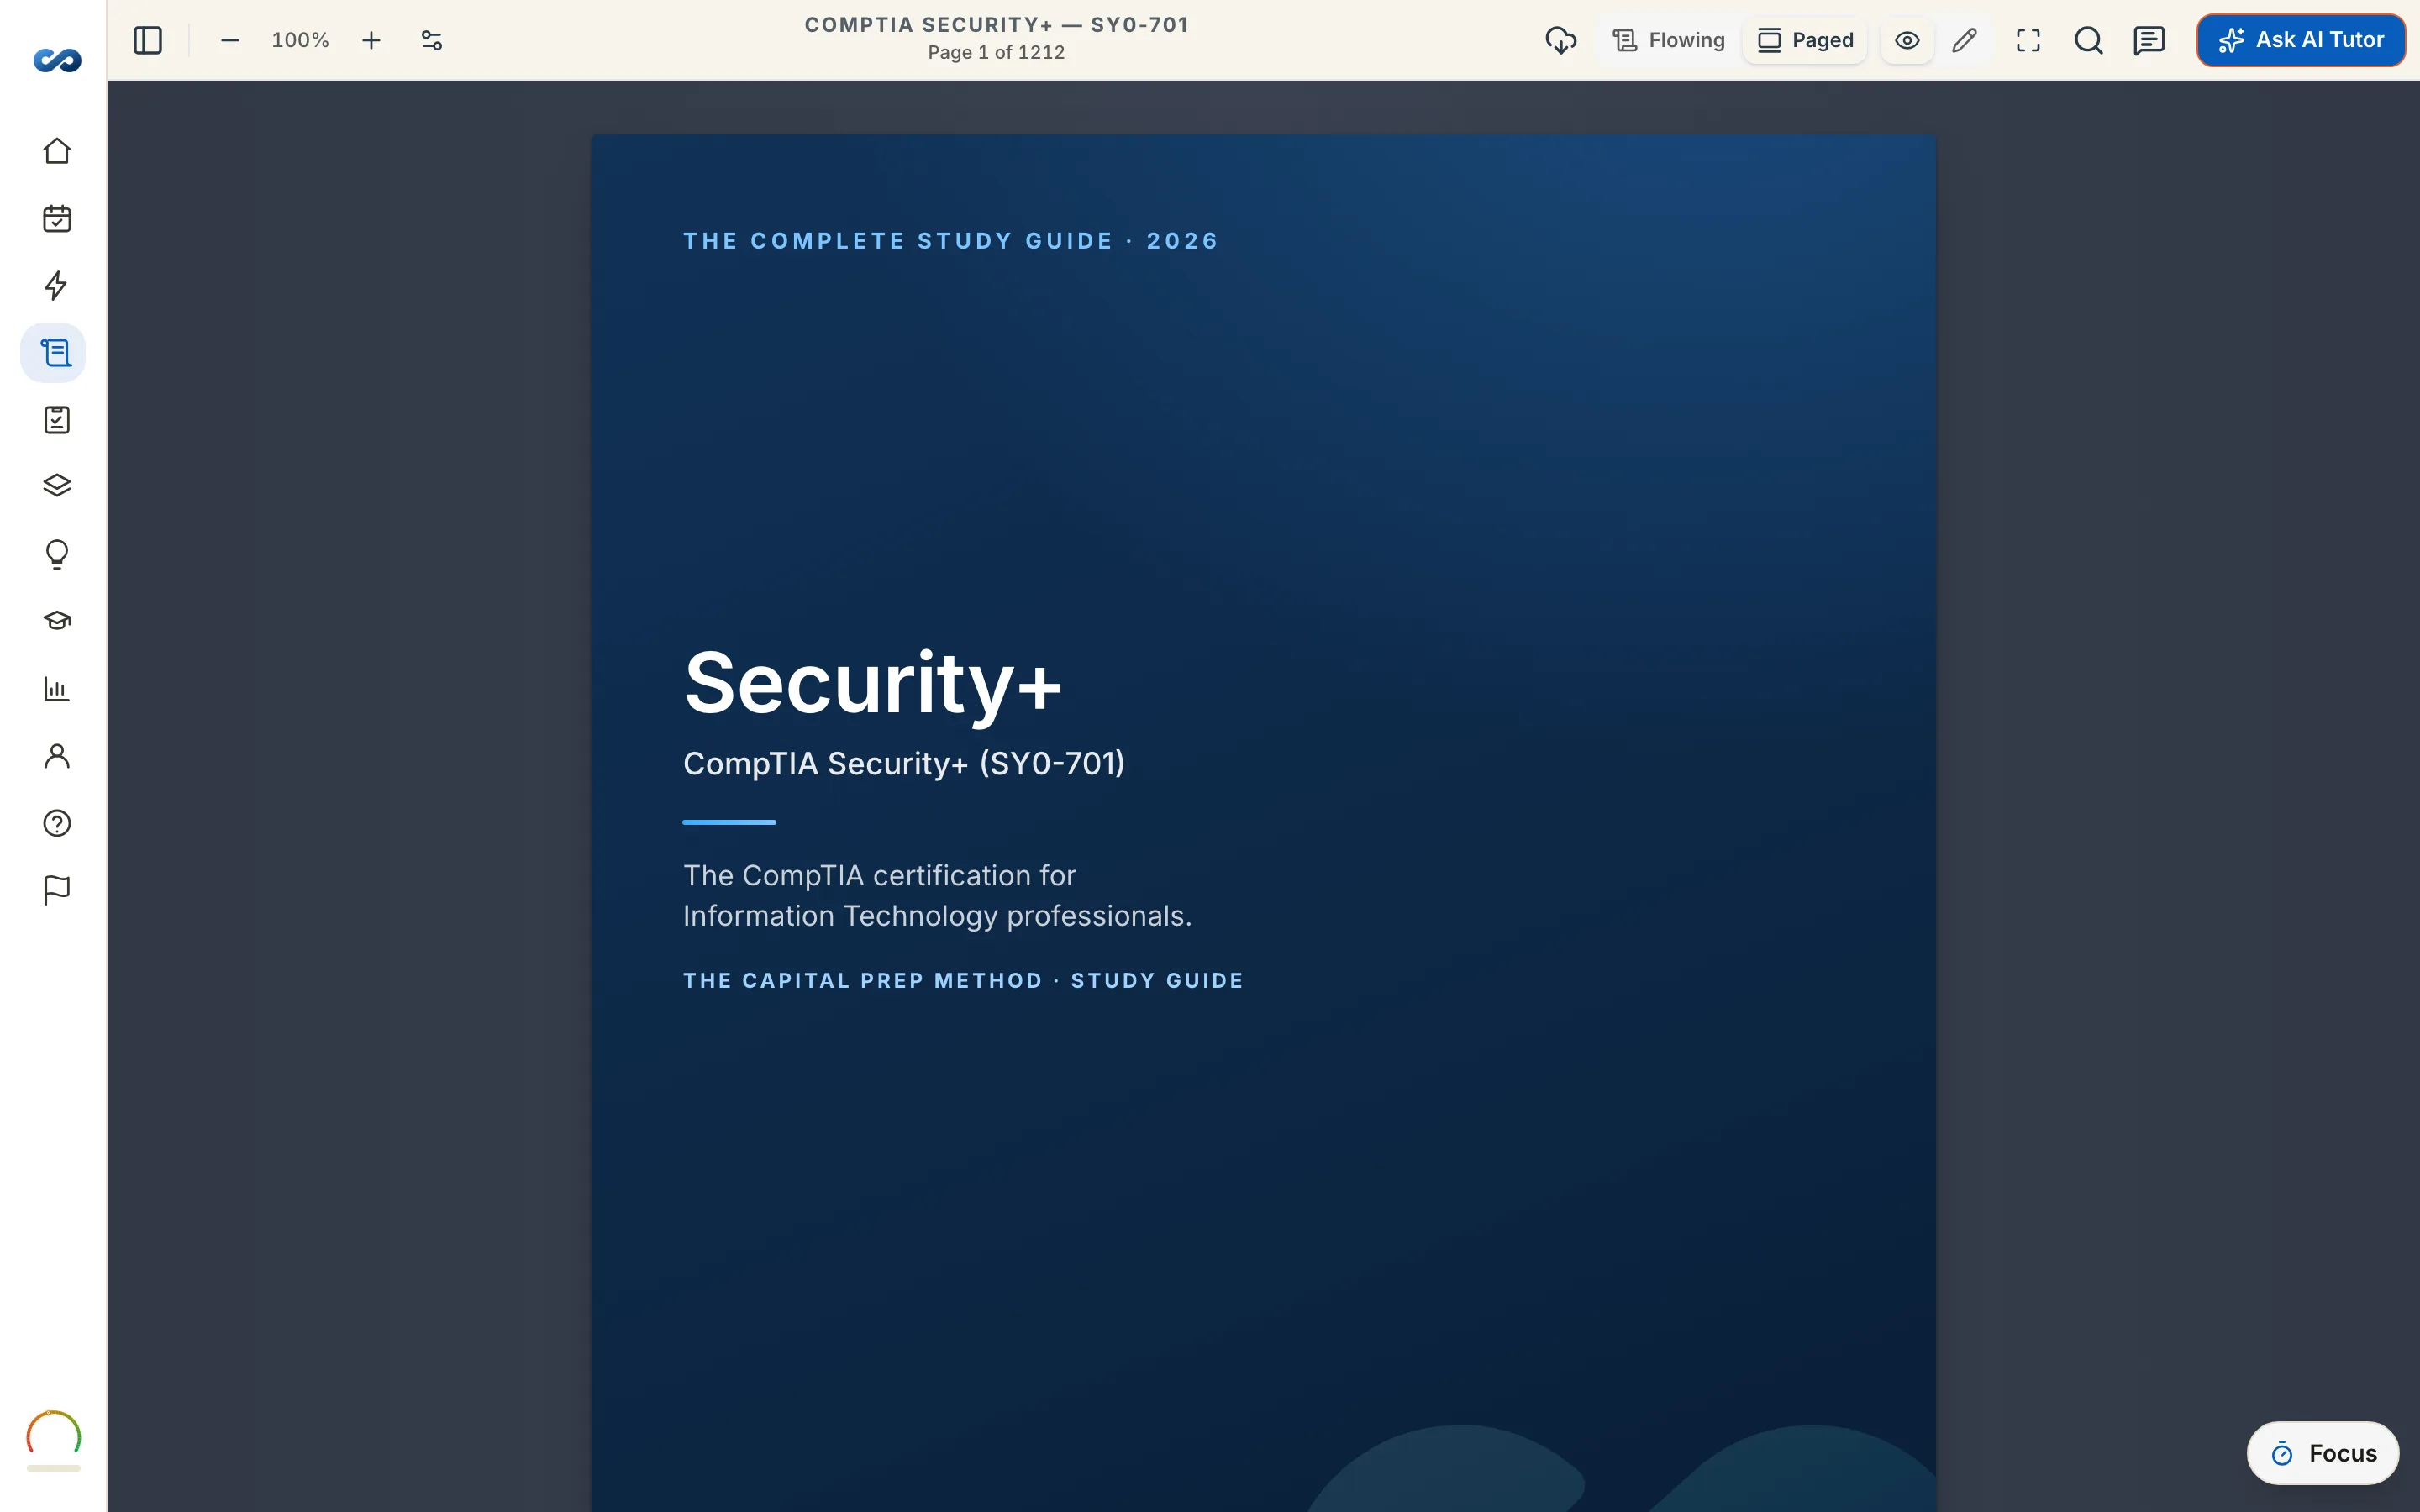This screenshot has width=2420, height=1512.
Task: Open search with the magnifier icon
Action: click(2088, 40)
